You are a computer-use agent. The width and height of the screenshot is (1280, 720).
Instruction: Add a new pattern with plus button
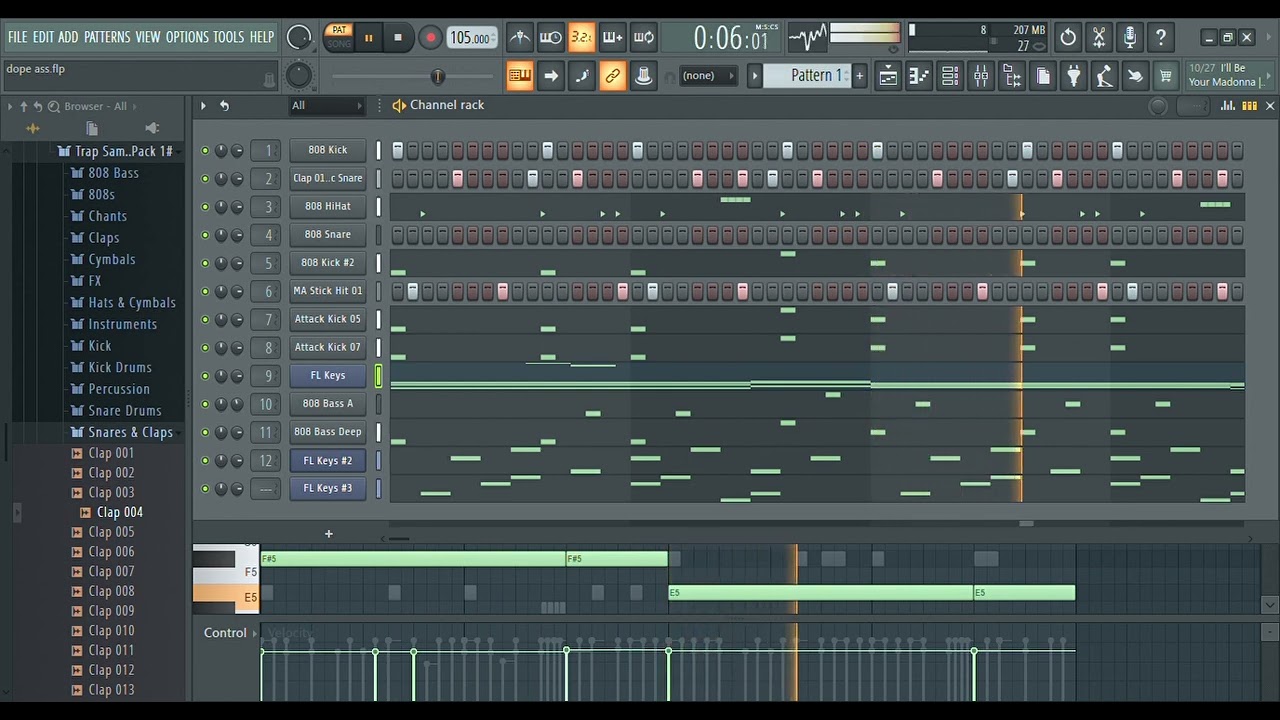[859, 75]
